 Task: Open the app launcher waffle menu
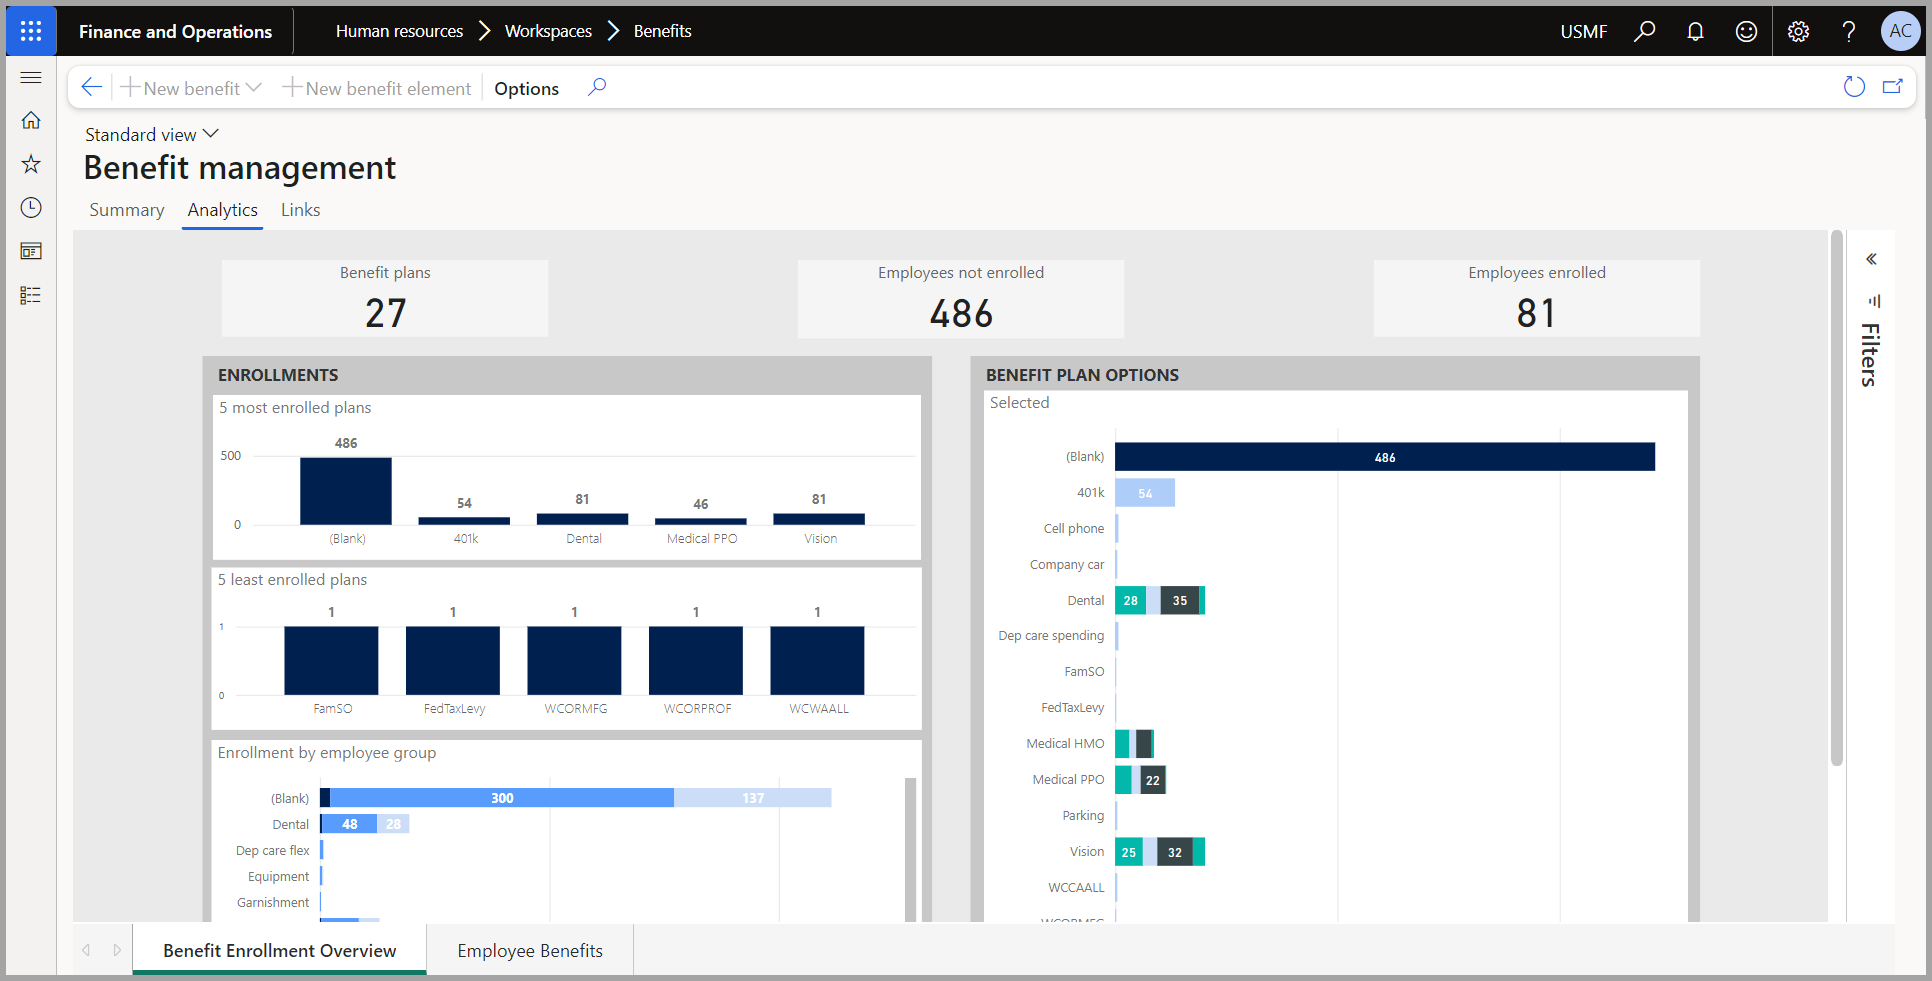coord(31,31)
